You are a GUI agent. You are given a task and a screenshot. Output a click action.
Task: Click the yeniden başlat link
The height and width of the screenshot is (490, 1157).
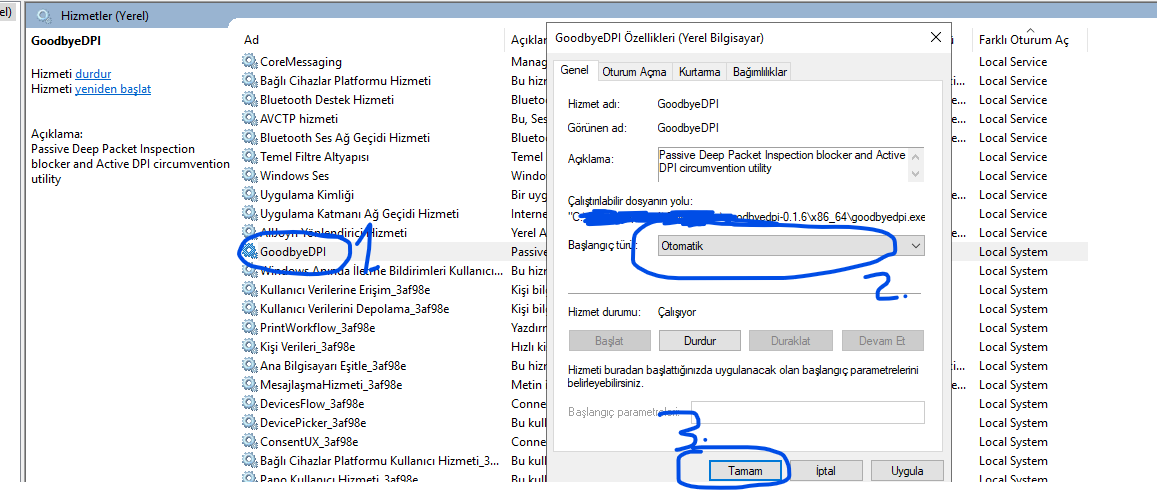coord(113,89)
